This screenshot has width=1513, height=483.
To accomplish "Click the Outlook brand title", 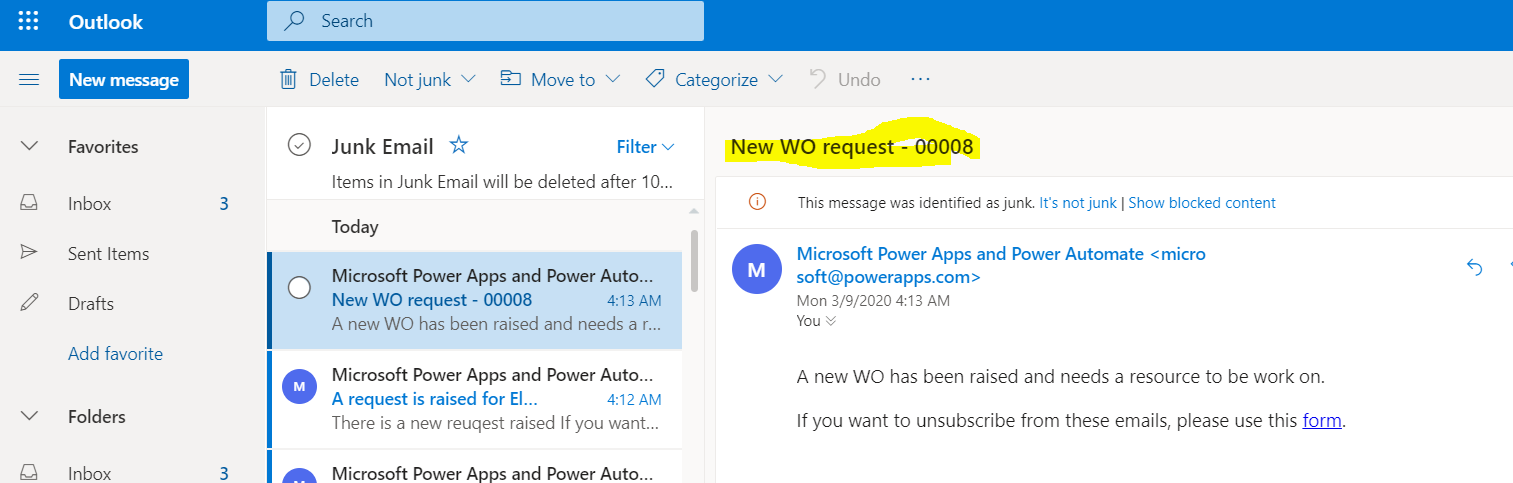I will [x=106, y=22].
